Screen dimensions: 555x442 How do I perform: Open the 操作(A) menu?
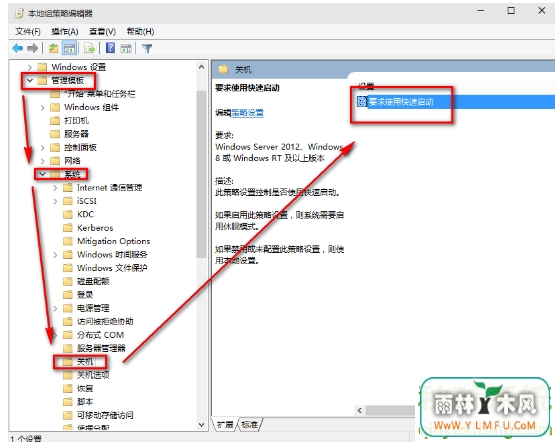(x=64, y=31)
